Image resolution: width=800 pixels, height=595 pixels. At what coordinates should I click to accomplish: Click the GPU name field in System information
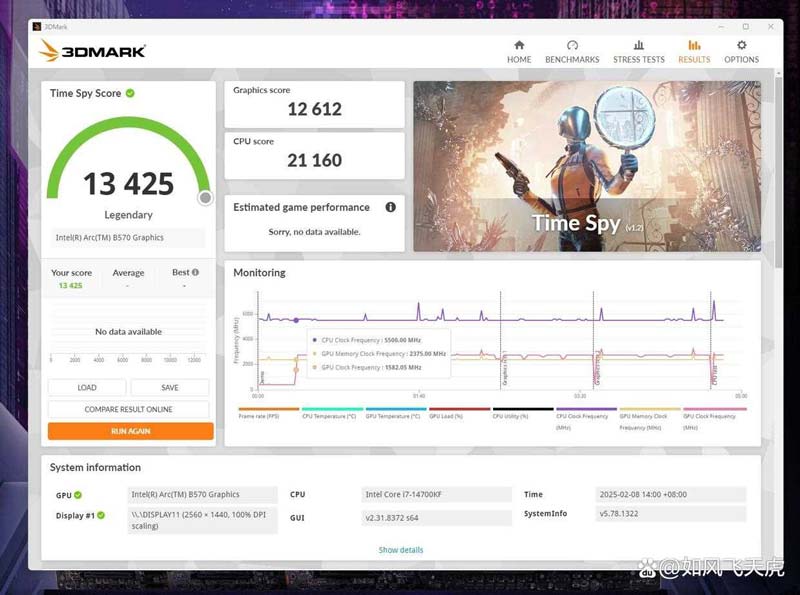203,494
